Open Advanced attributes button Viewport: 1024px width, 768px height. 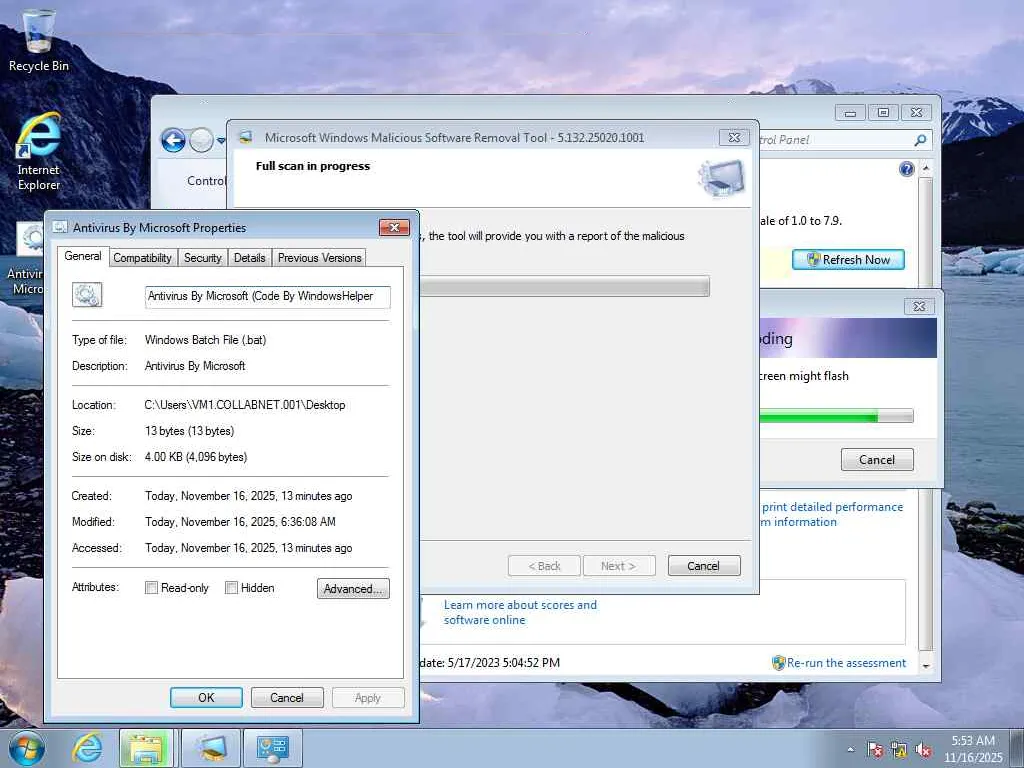point(353,588)
